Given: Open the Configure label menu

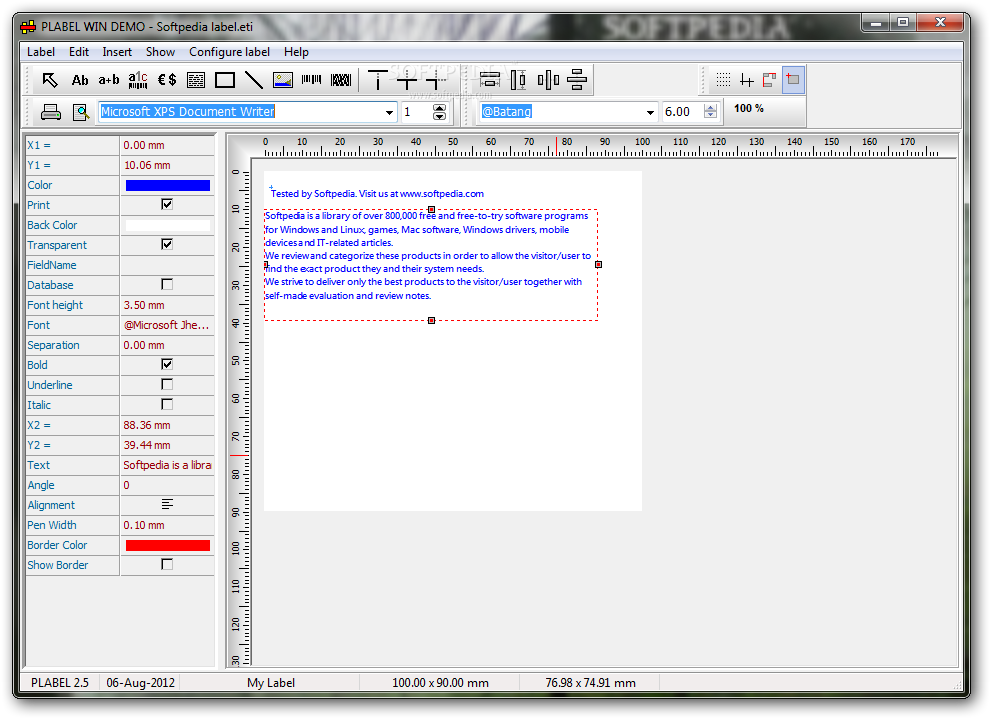Looking at the screenshot, I should click(x=229, y=52).
